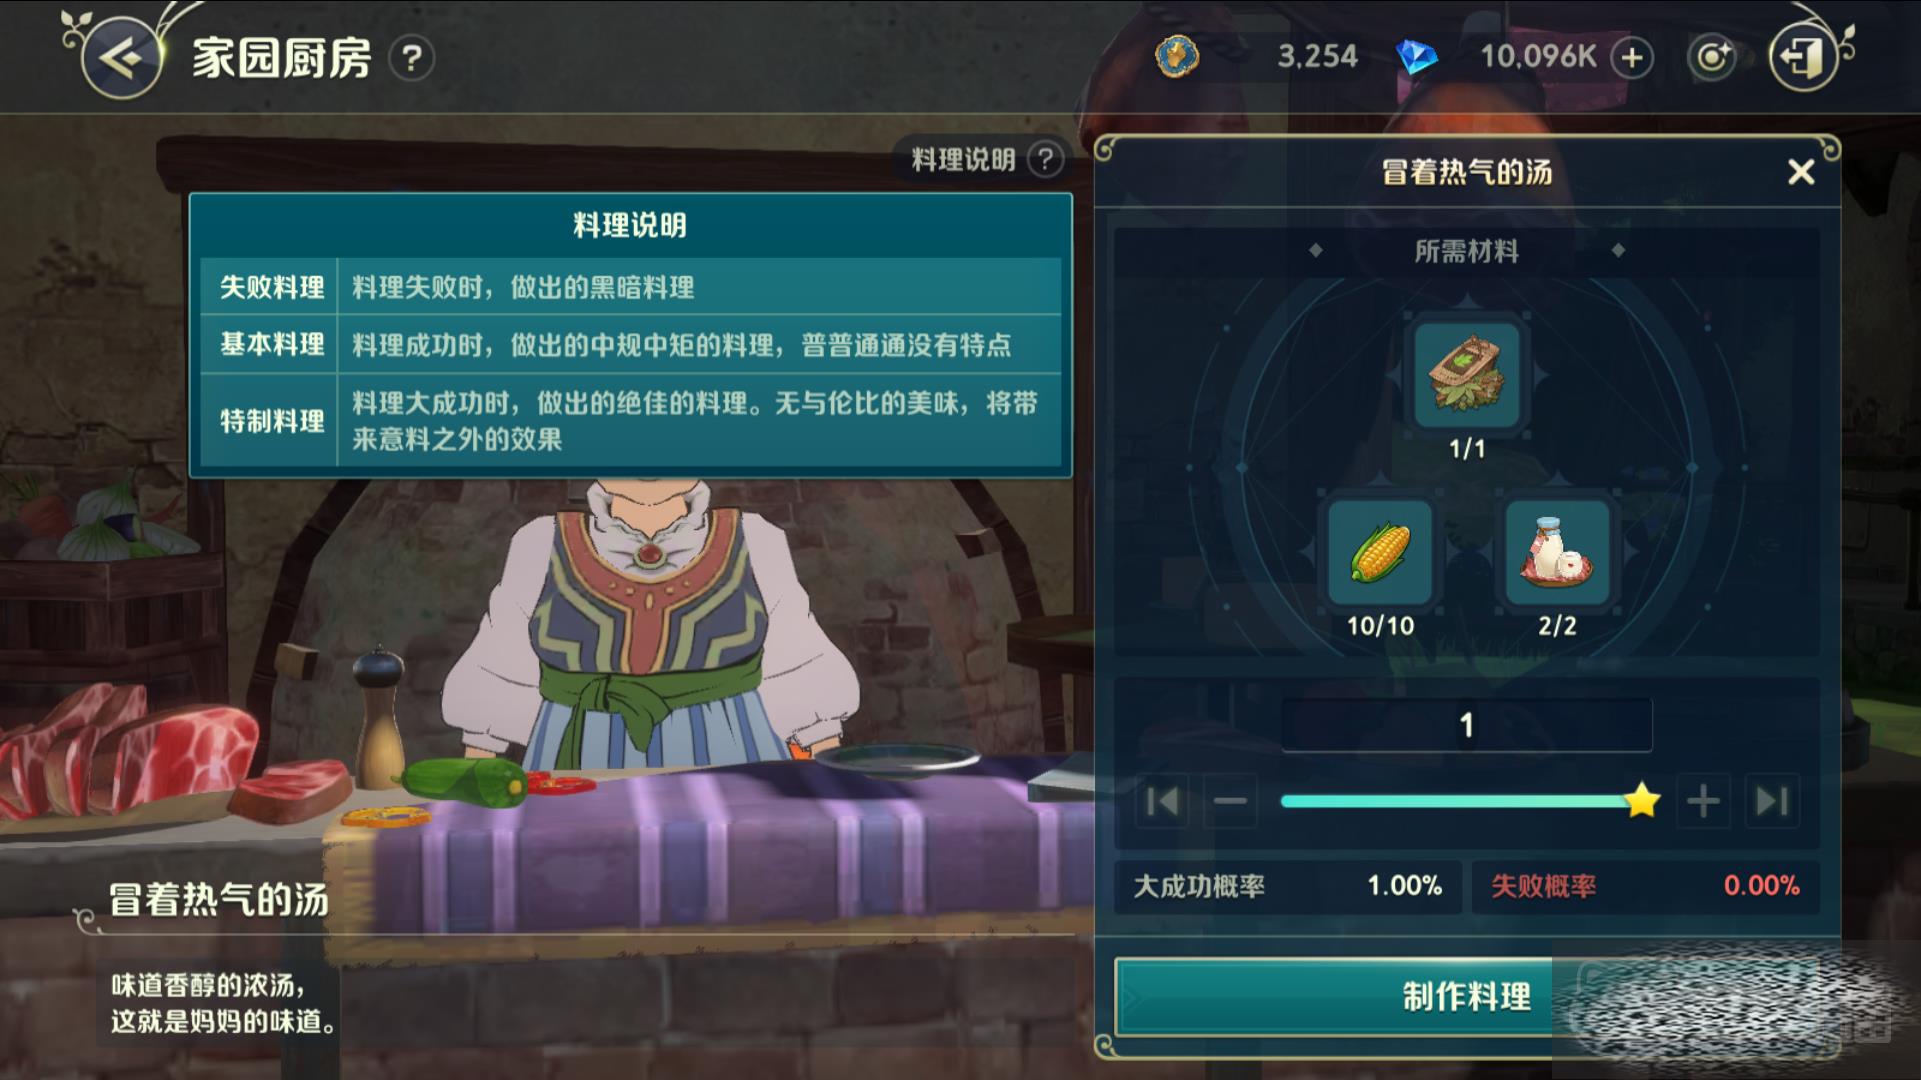
Task: Tap the gold coin currency icon
Action: [x=1177, y=57]
